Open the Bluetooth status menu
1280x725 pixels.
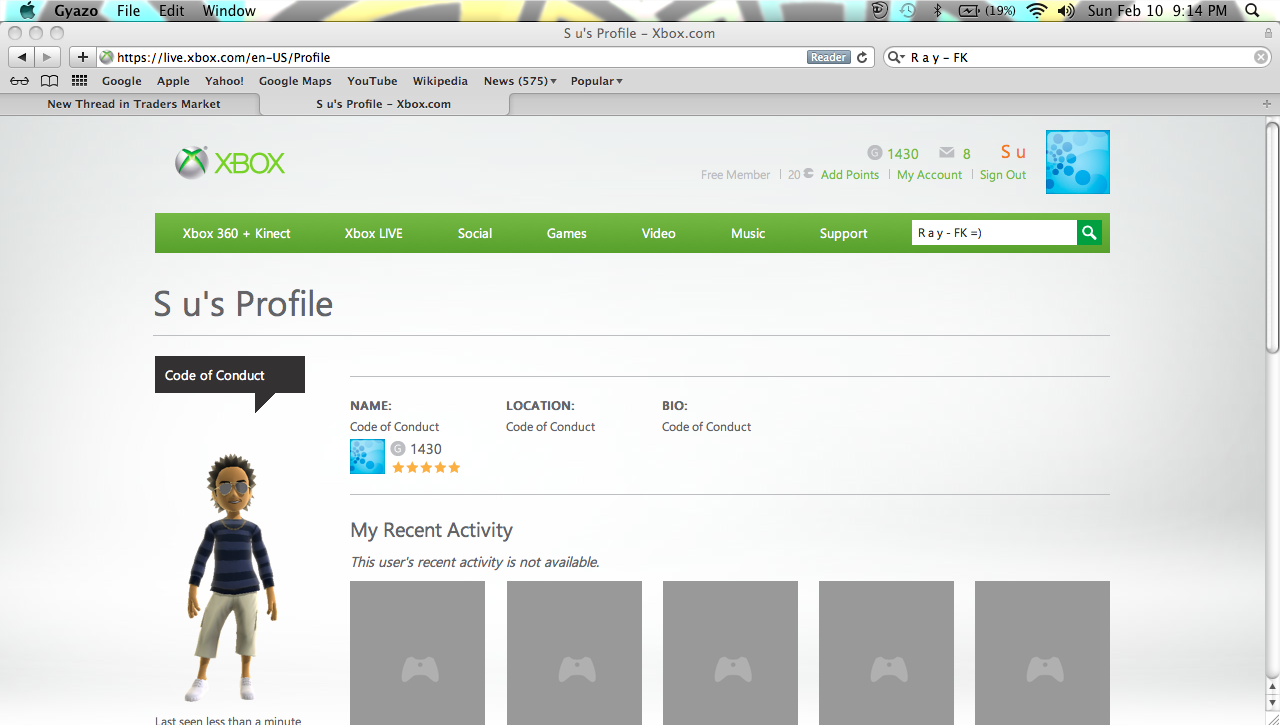(938, 11)
